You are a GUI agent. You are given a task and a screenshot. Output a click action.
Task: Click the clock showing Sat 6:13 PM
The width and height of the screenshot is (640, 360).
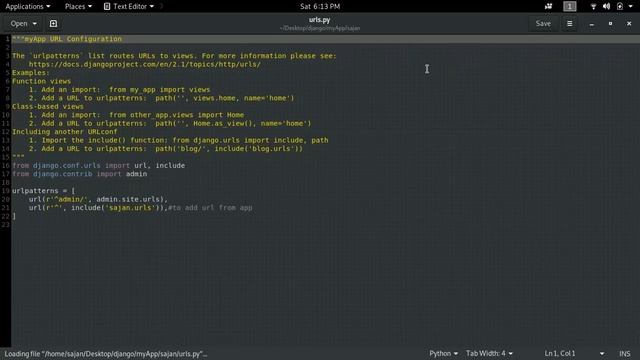(320, 6)
